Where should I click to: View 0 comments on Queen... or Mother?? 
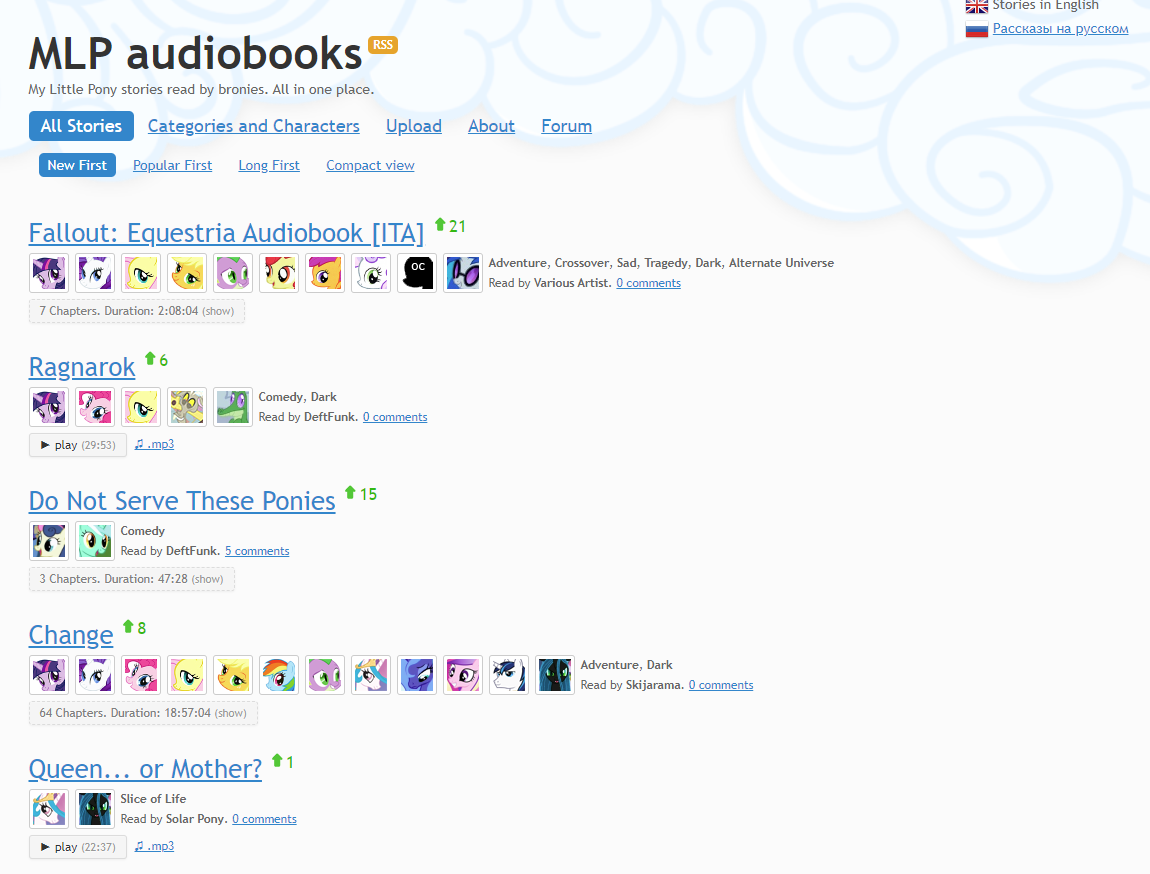265,819
